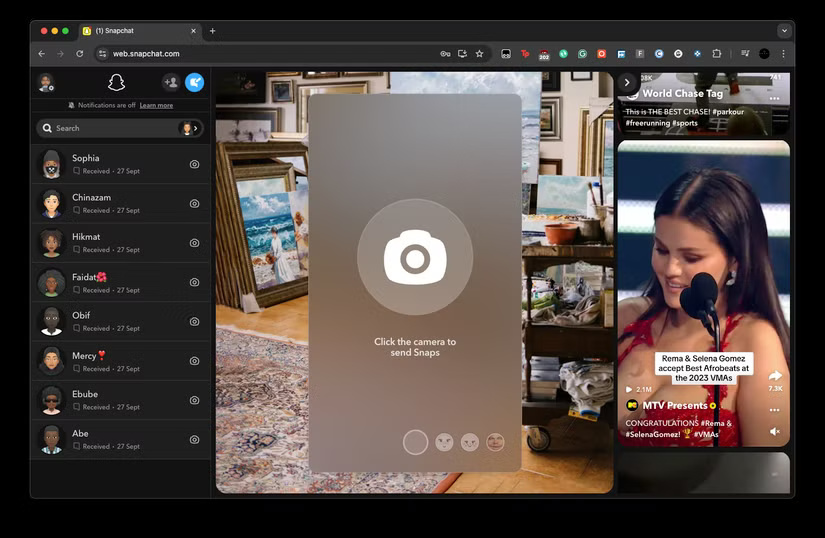Click the install app icon in address bar
The height and width of the screenshot is (538, 825).
[462, 54]
